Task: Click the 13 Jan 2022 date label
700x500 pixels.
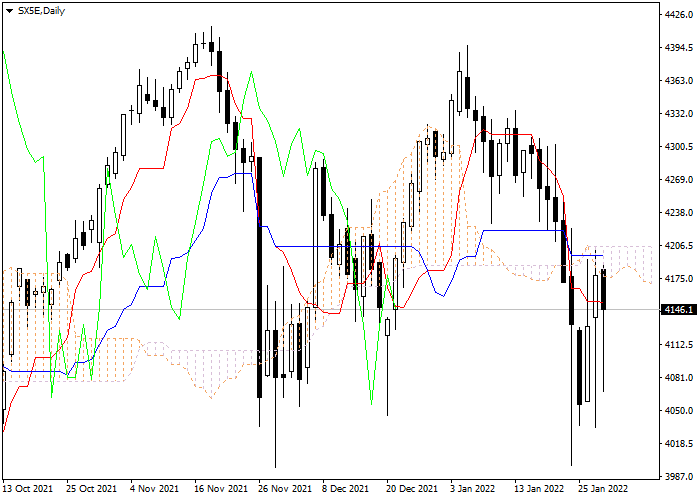Action: click(539, 488)
